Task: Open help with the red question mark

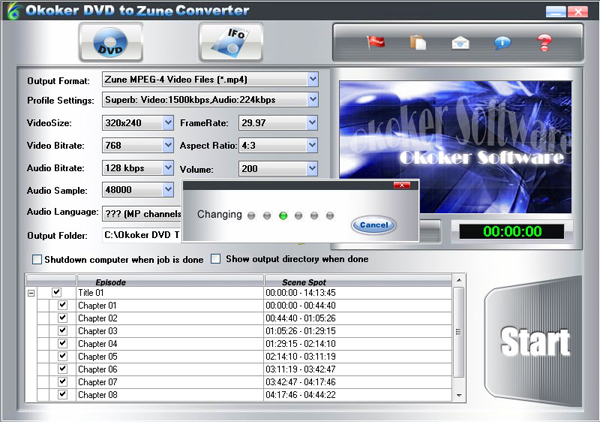Action: point(544,42)
